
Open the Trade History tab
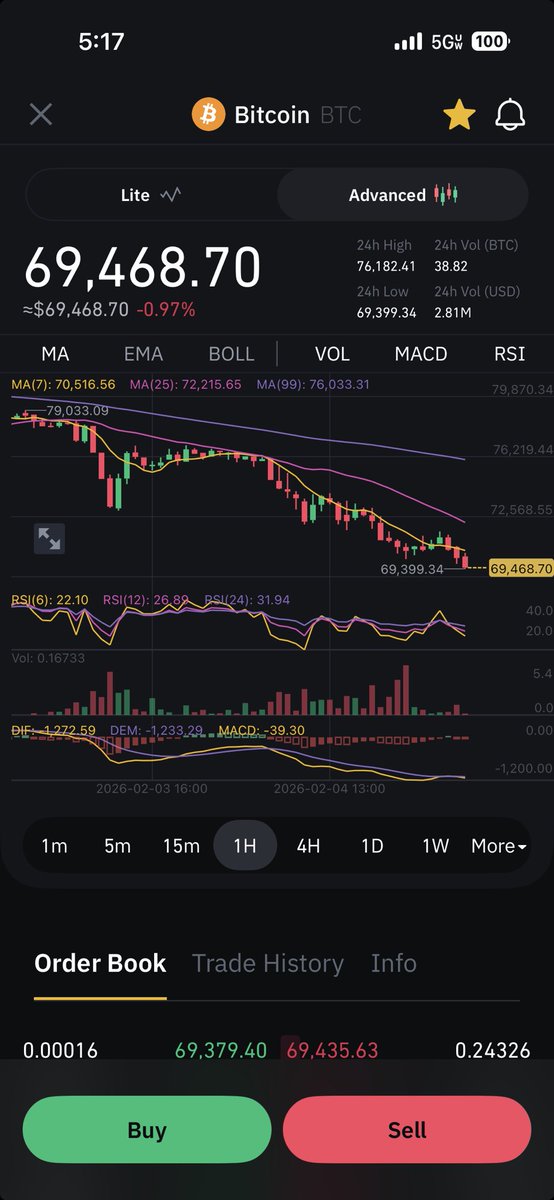(267, 963)
